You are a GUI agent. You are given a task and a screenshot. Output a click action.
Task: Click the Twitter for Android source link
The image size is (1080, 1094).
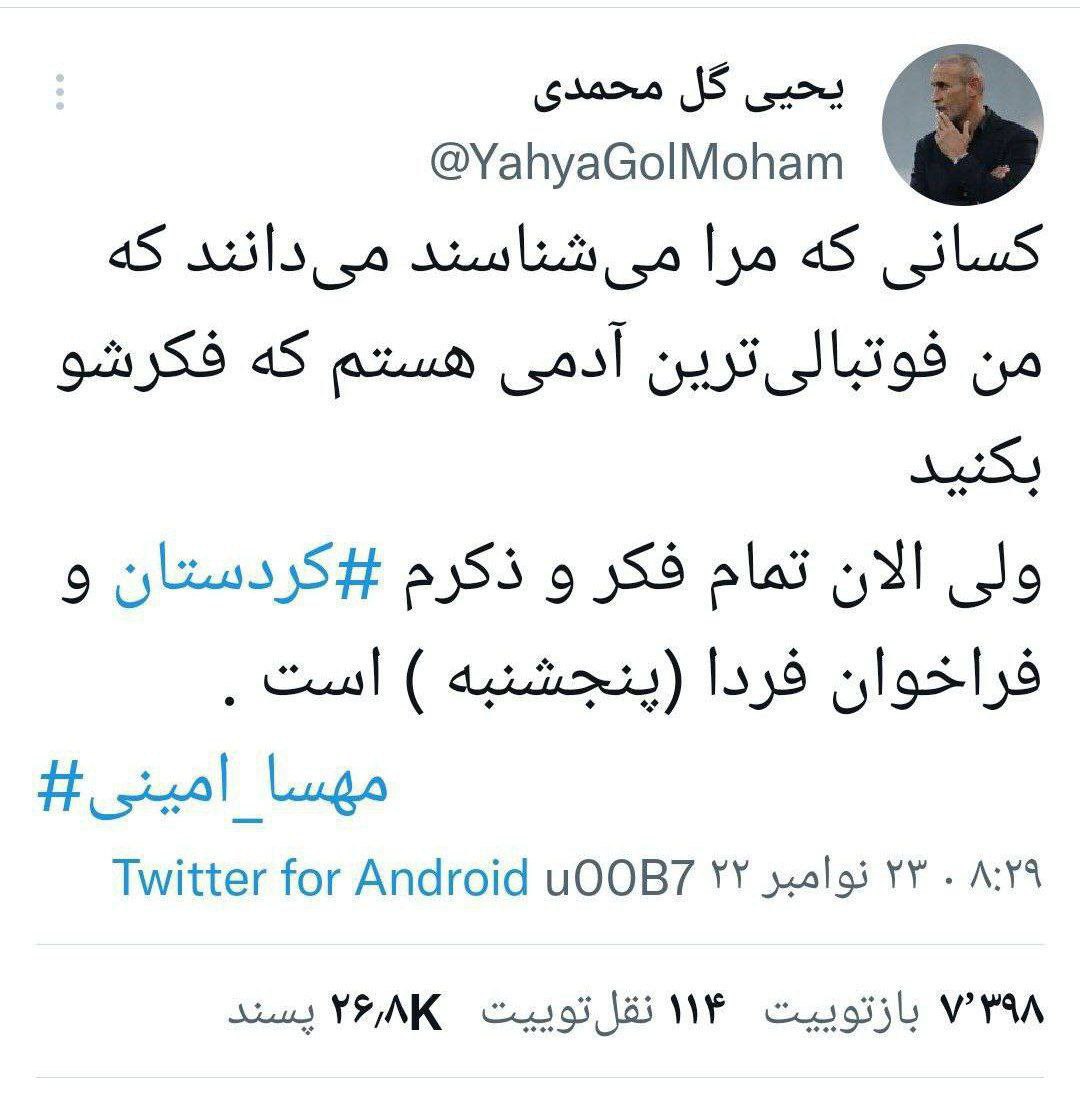click(x=320, y=876)
